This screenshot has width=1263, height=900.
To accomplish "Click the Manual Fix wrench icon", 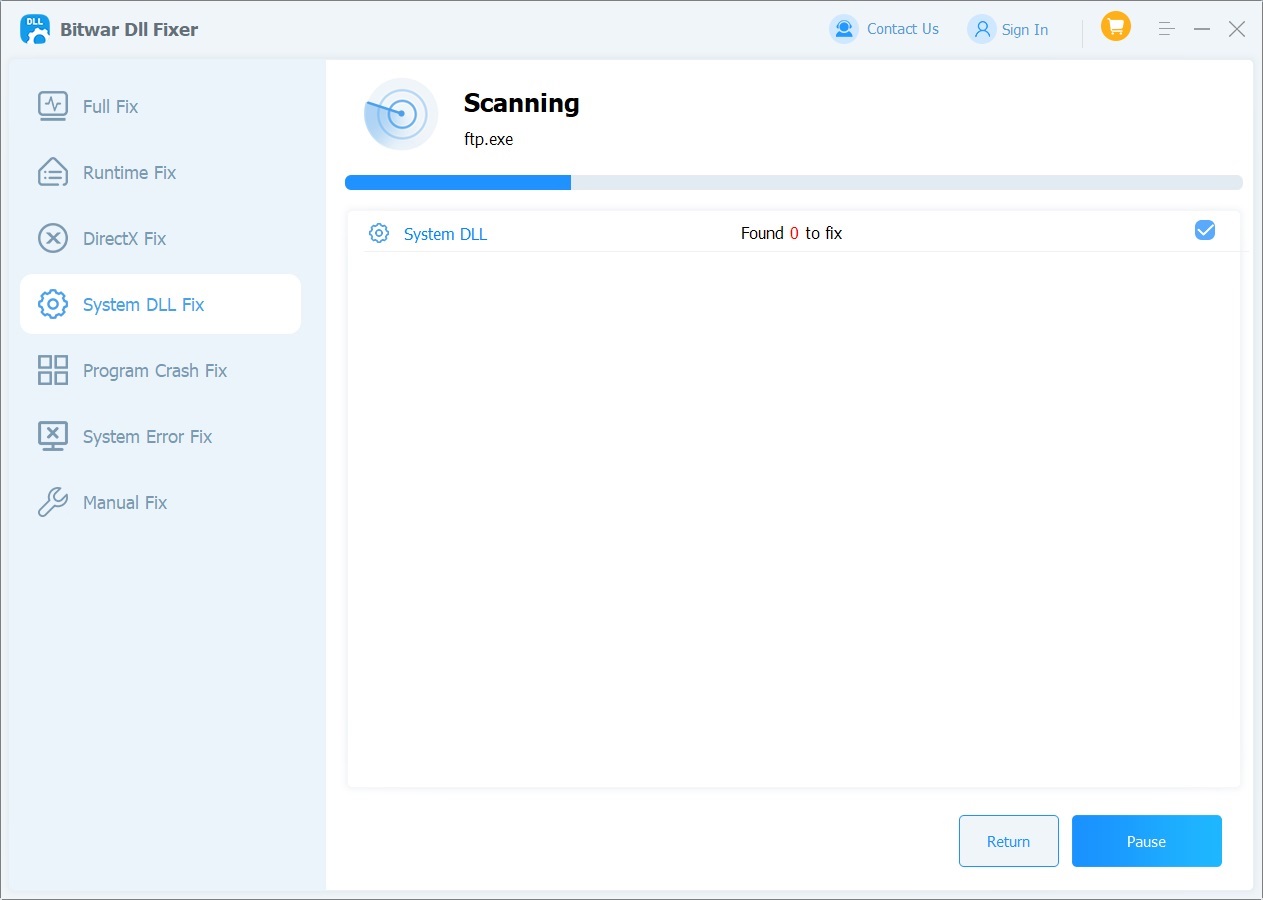I will coord(52,502).
